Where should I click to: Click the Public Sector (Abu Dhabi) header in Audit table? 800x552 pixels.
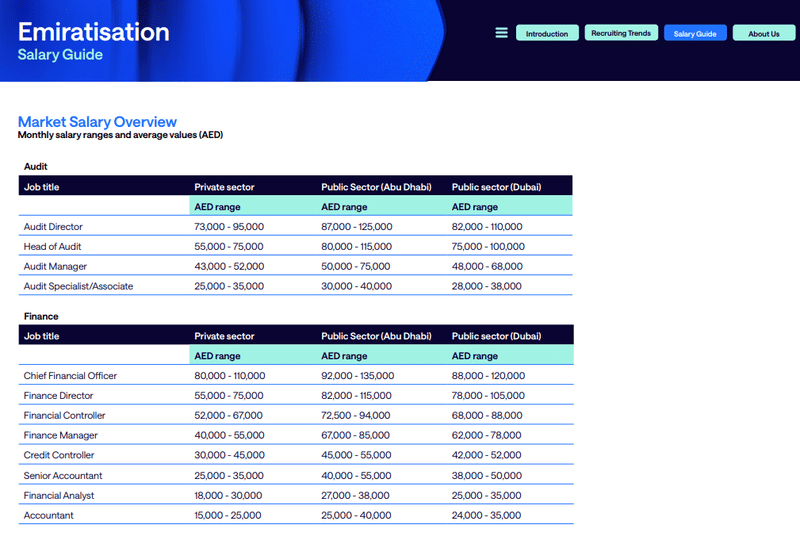[x=376, y=186]
